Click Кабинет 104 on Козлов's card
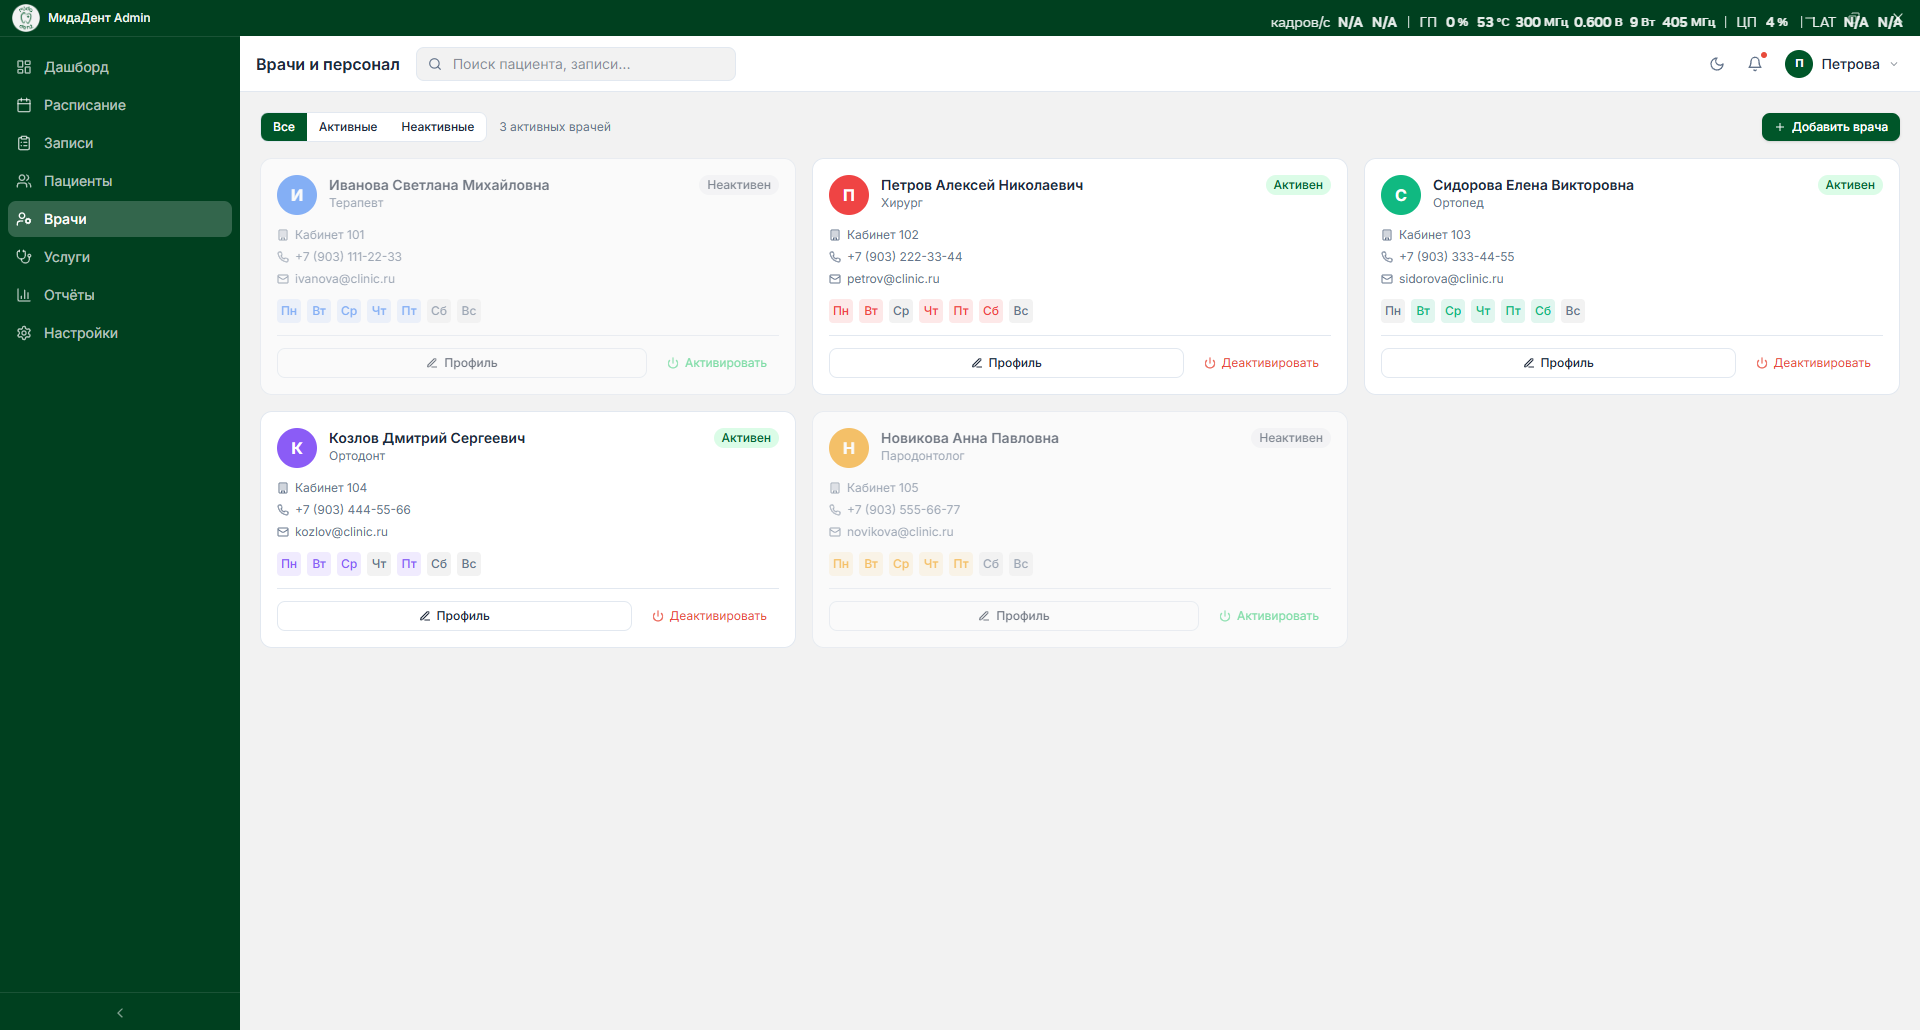Screen dimensions: 1920x1030 coord(331,488)
